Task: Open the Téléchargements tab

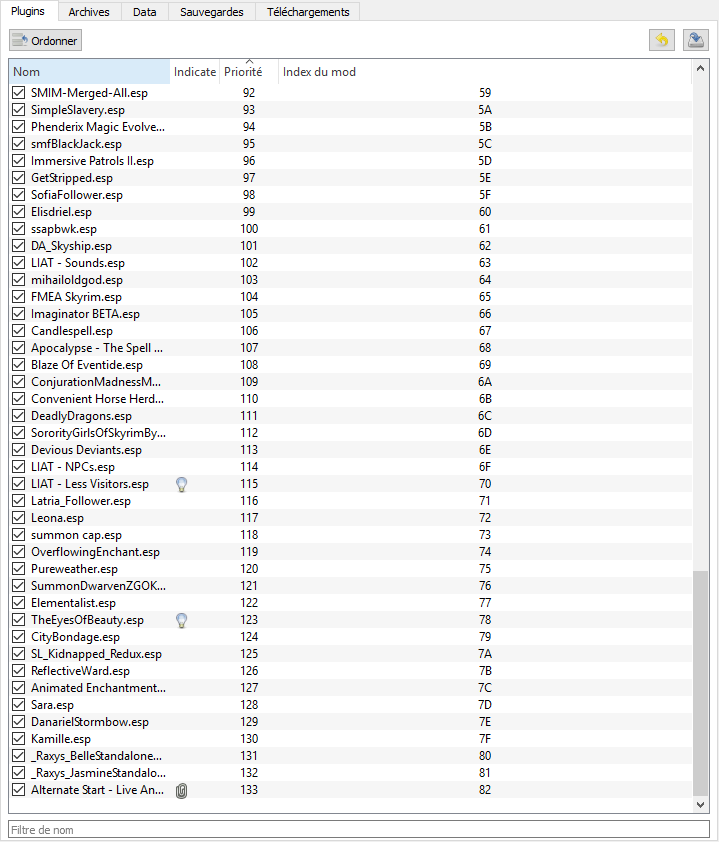Action: [x=308, y=12]
